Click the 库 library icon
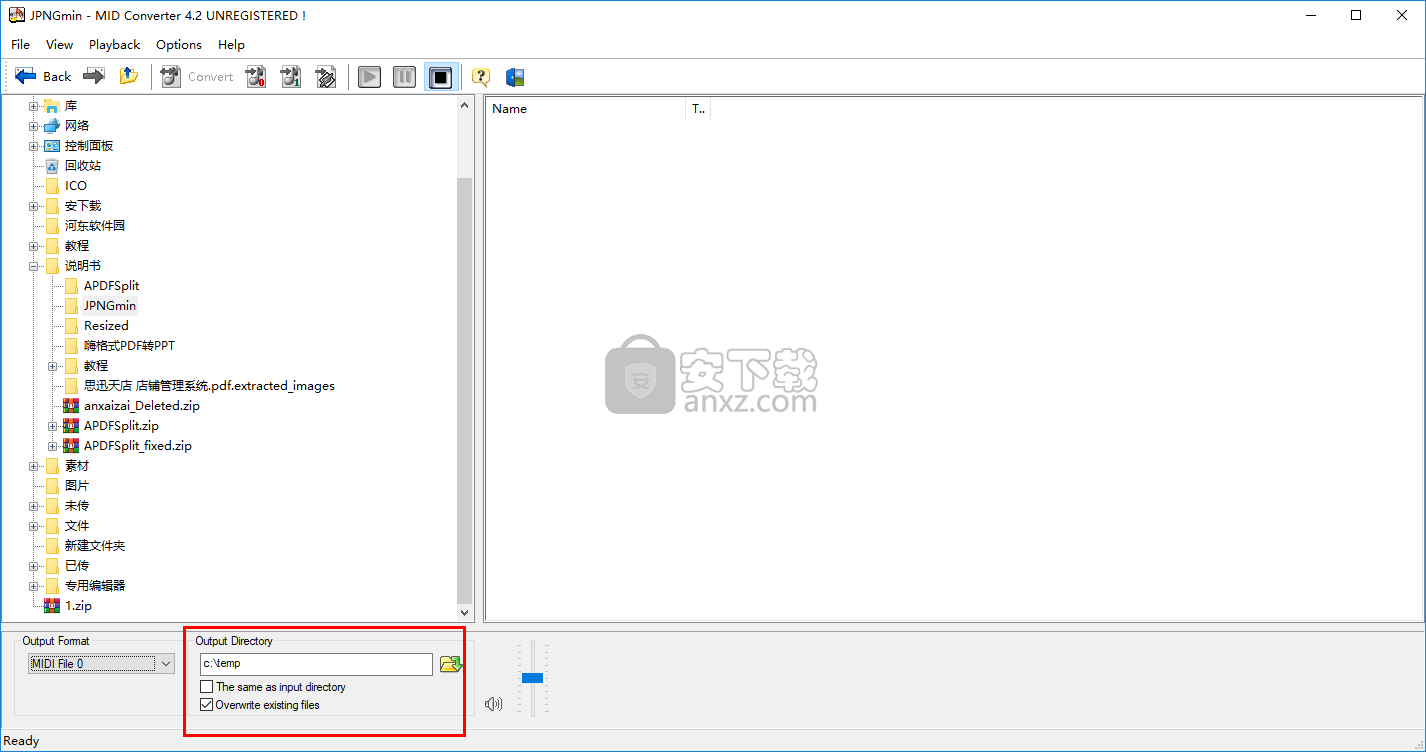This screenshot has height=752, width=1426. 52,106
